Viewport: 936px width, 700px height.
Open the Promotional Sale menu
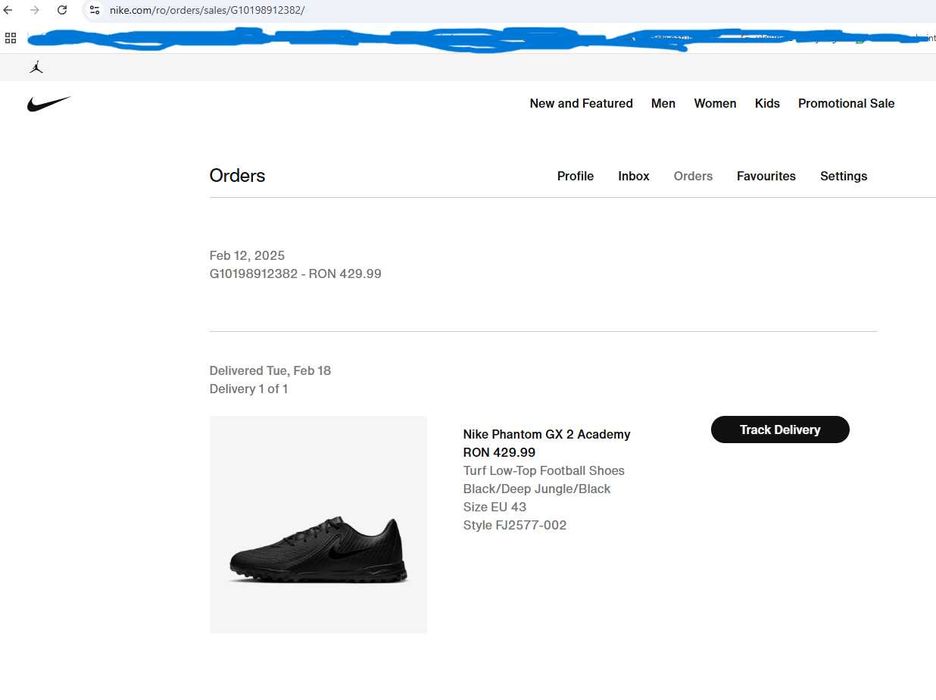pos(846,103)
